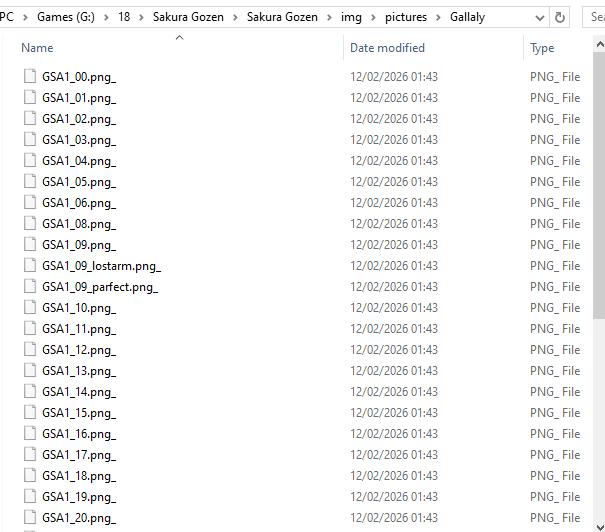This screenshot has width=605, height=532.
Task: Navigate to Games (G:) in breadcrumb
Action: [66, 17]
